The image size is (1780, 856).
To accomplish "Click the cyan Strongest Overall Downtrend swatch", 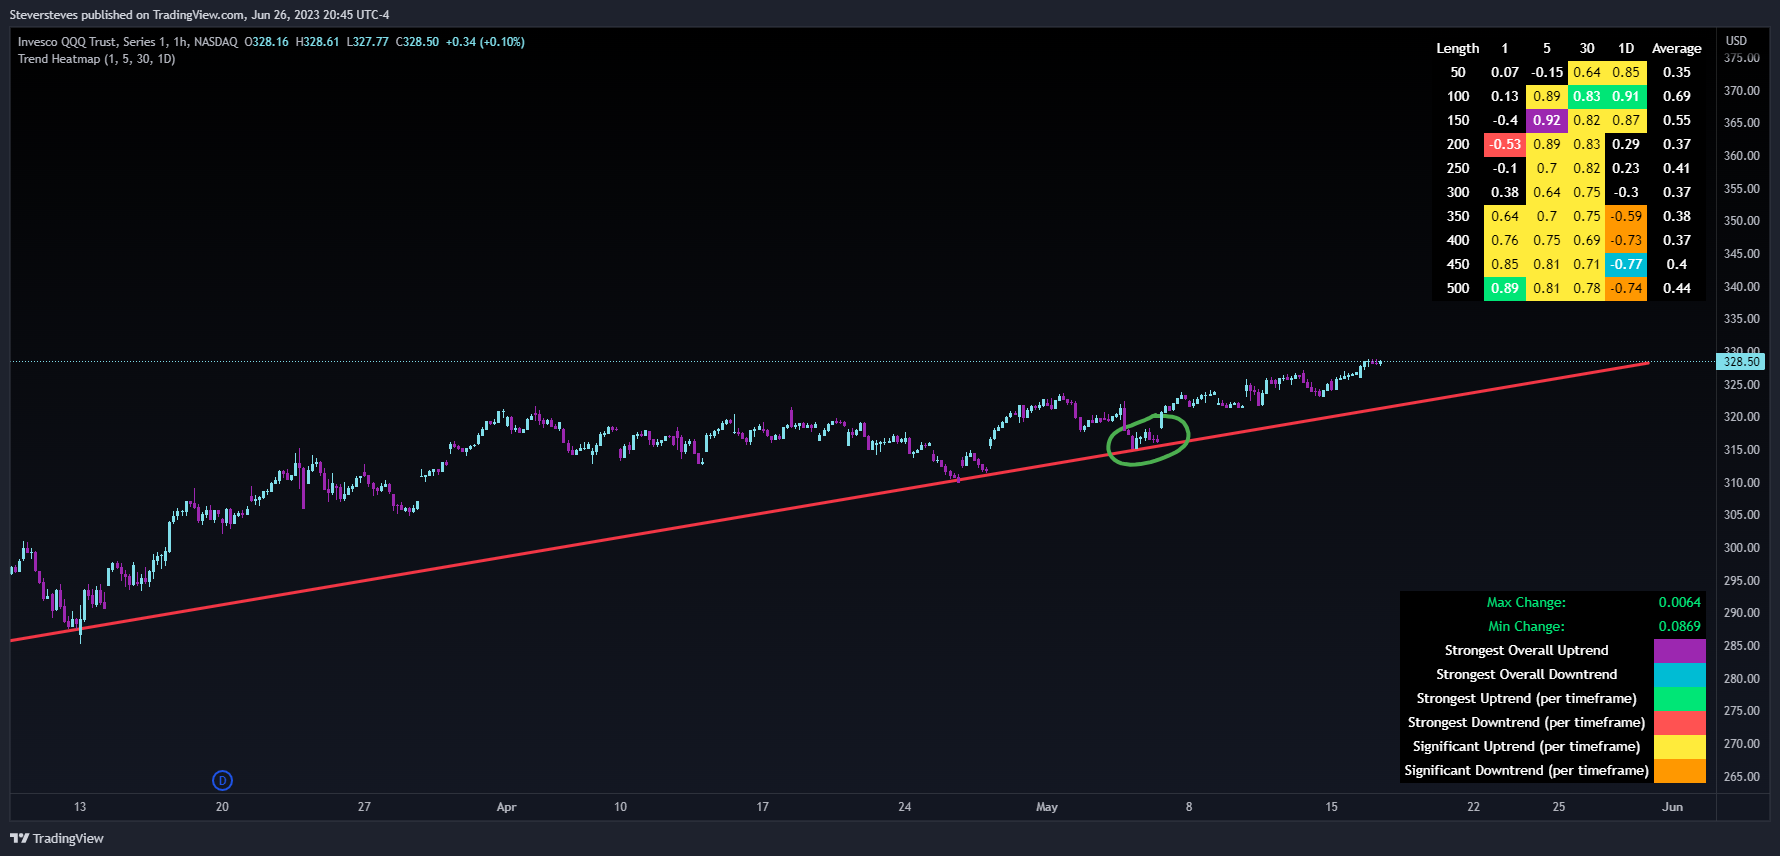I will [x=1680, y=675].
